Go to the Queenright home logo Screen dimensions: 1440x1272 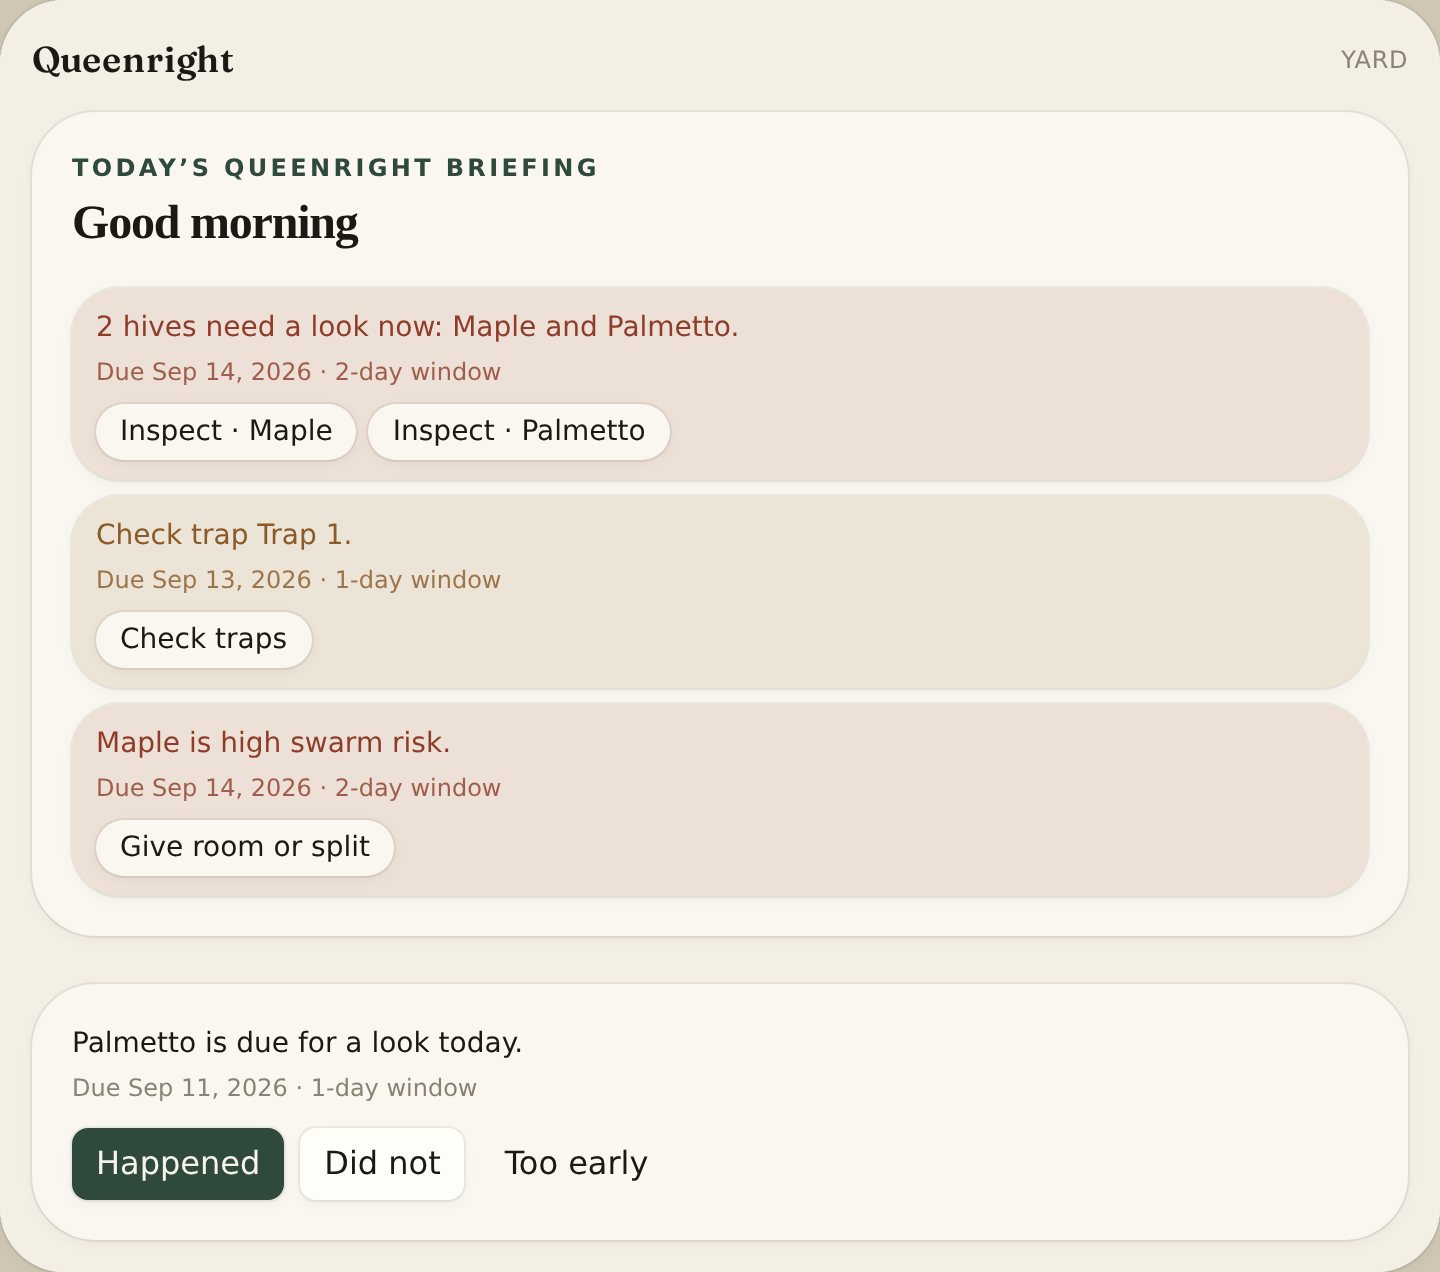tap(133, 60)
